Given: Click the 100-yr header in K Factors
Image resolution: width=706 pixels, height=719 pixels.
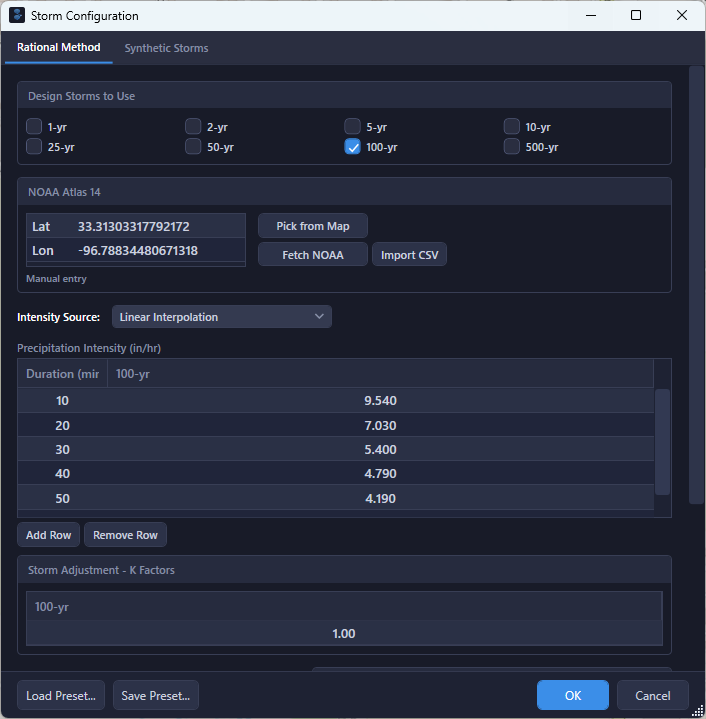Looking at the screenshot, I should click(x=344, y=607).
